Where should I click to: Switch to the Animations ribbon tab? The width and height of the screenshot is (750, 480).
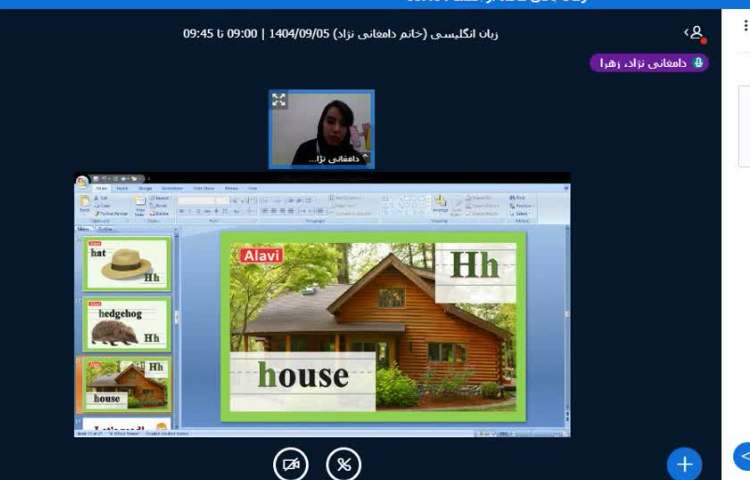click(x=172, y=188)
